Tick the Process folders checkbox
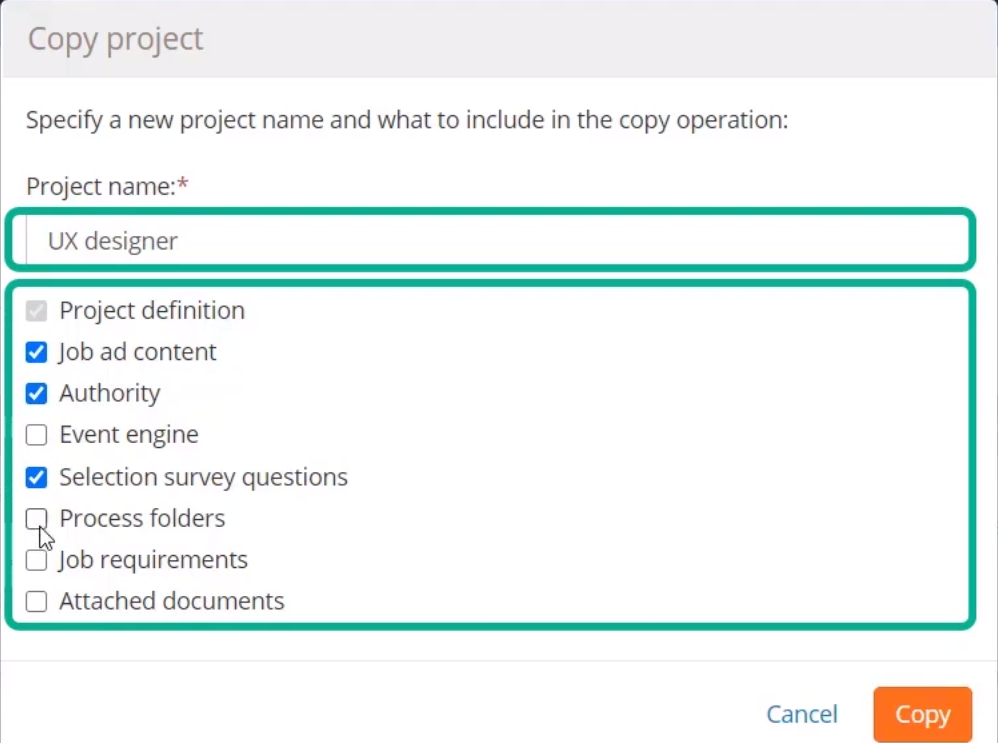 tap(36, 518)
